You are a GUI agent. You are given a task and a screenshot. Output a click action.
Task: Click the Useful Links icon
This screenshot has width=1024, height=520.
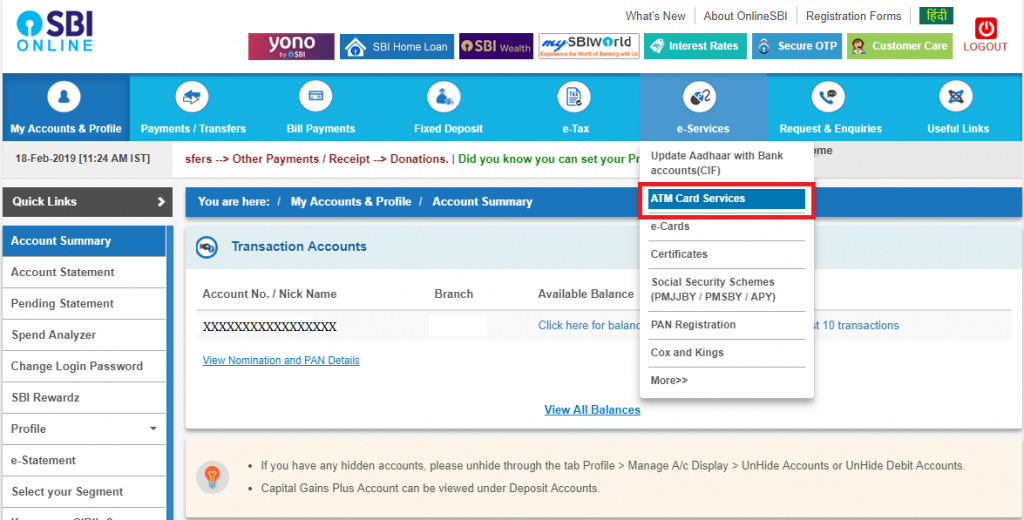tap(956, 97)
